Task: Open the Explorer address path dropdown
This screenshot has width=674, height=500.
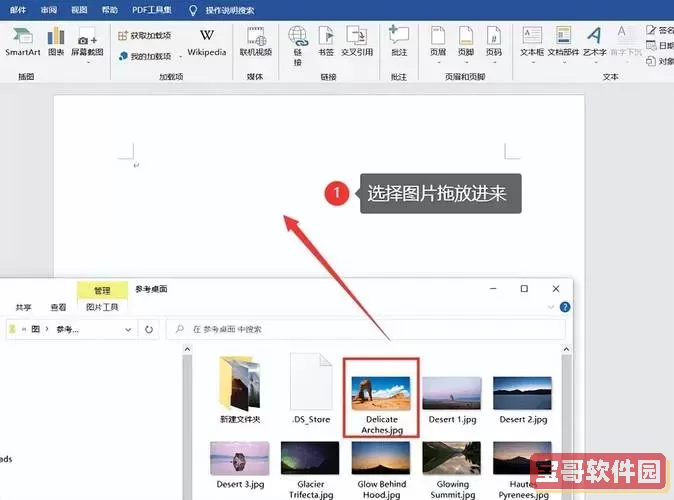Action: 128,330
